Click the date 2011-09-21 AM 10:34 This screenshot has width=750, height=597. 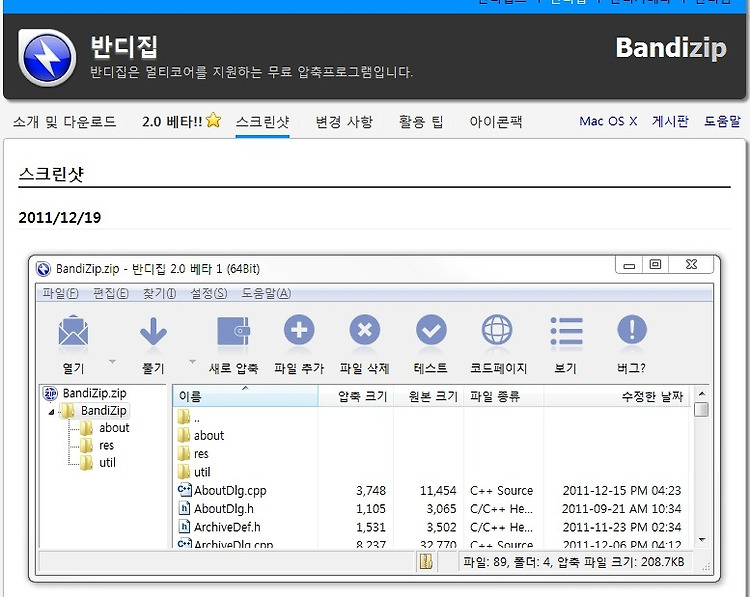(x=621, y=509)
